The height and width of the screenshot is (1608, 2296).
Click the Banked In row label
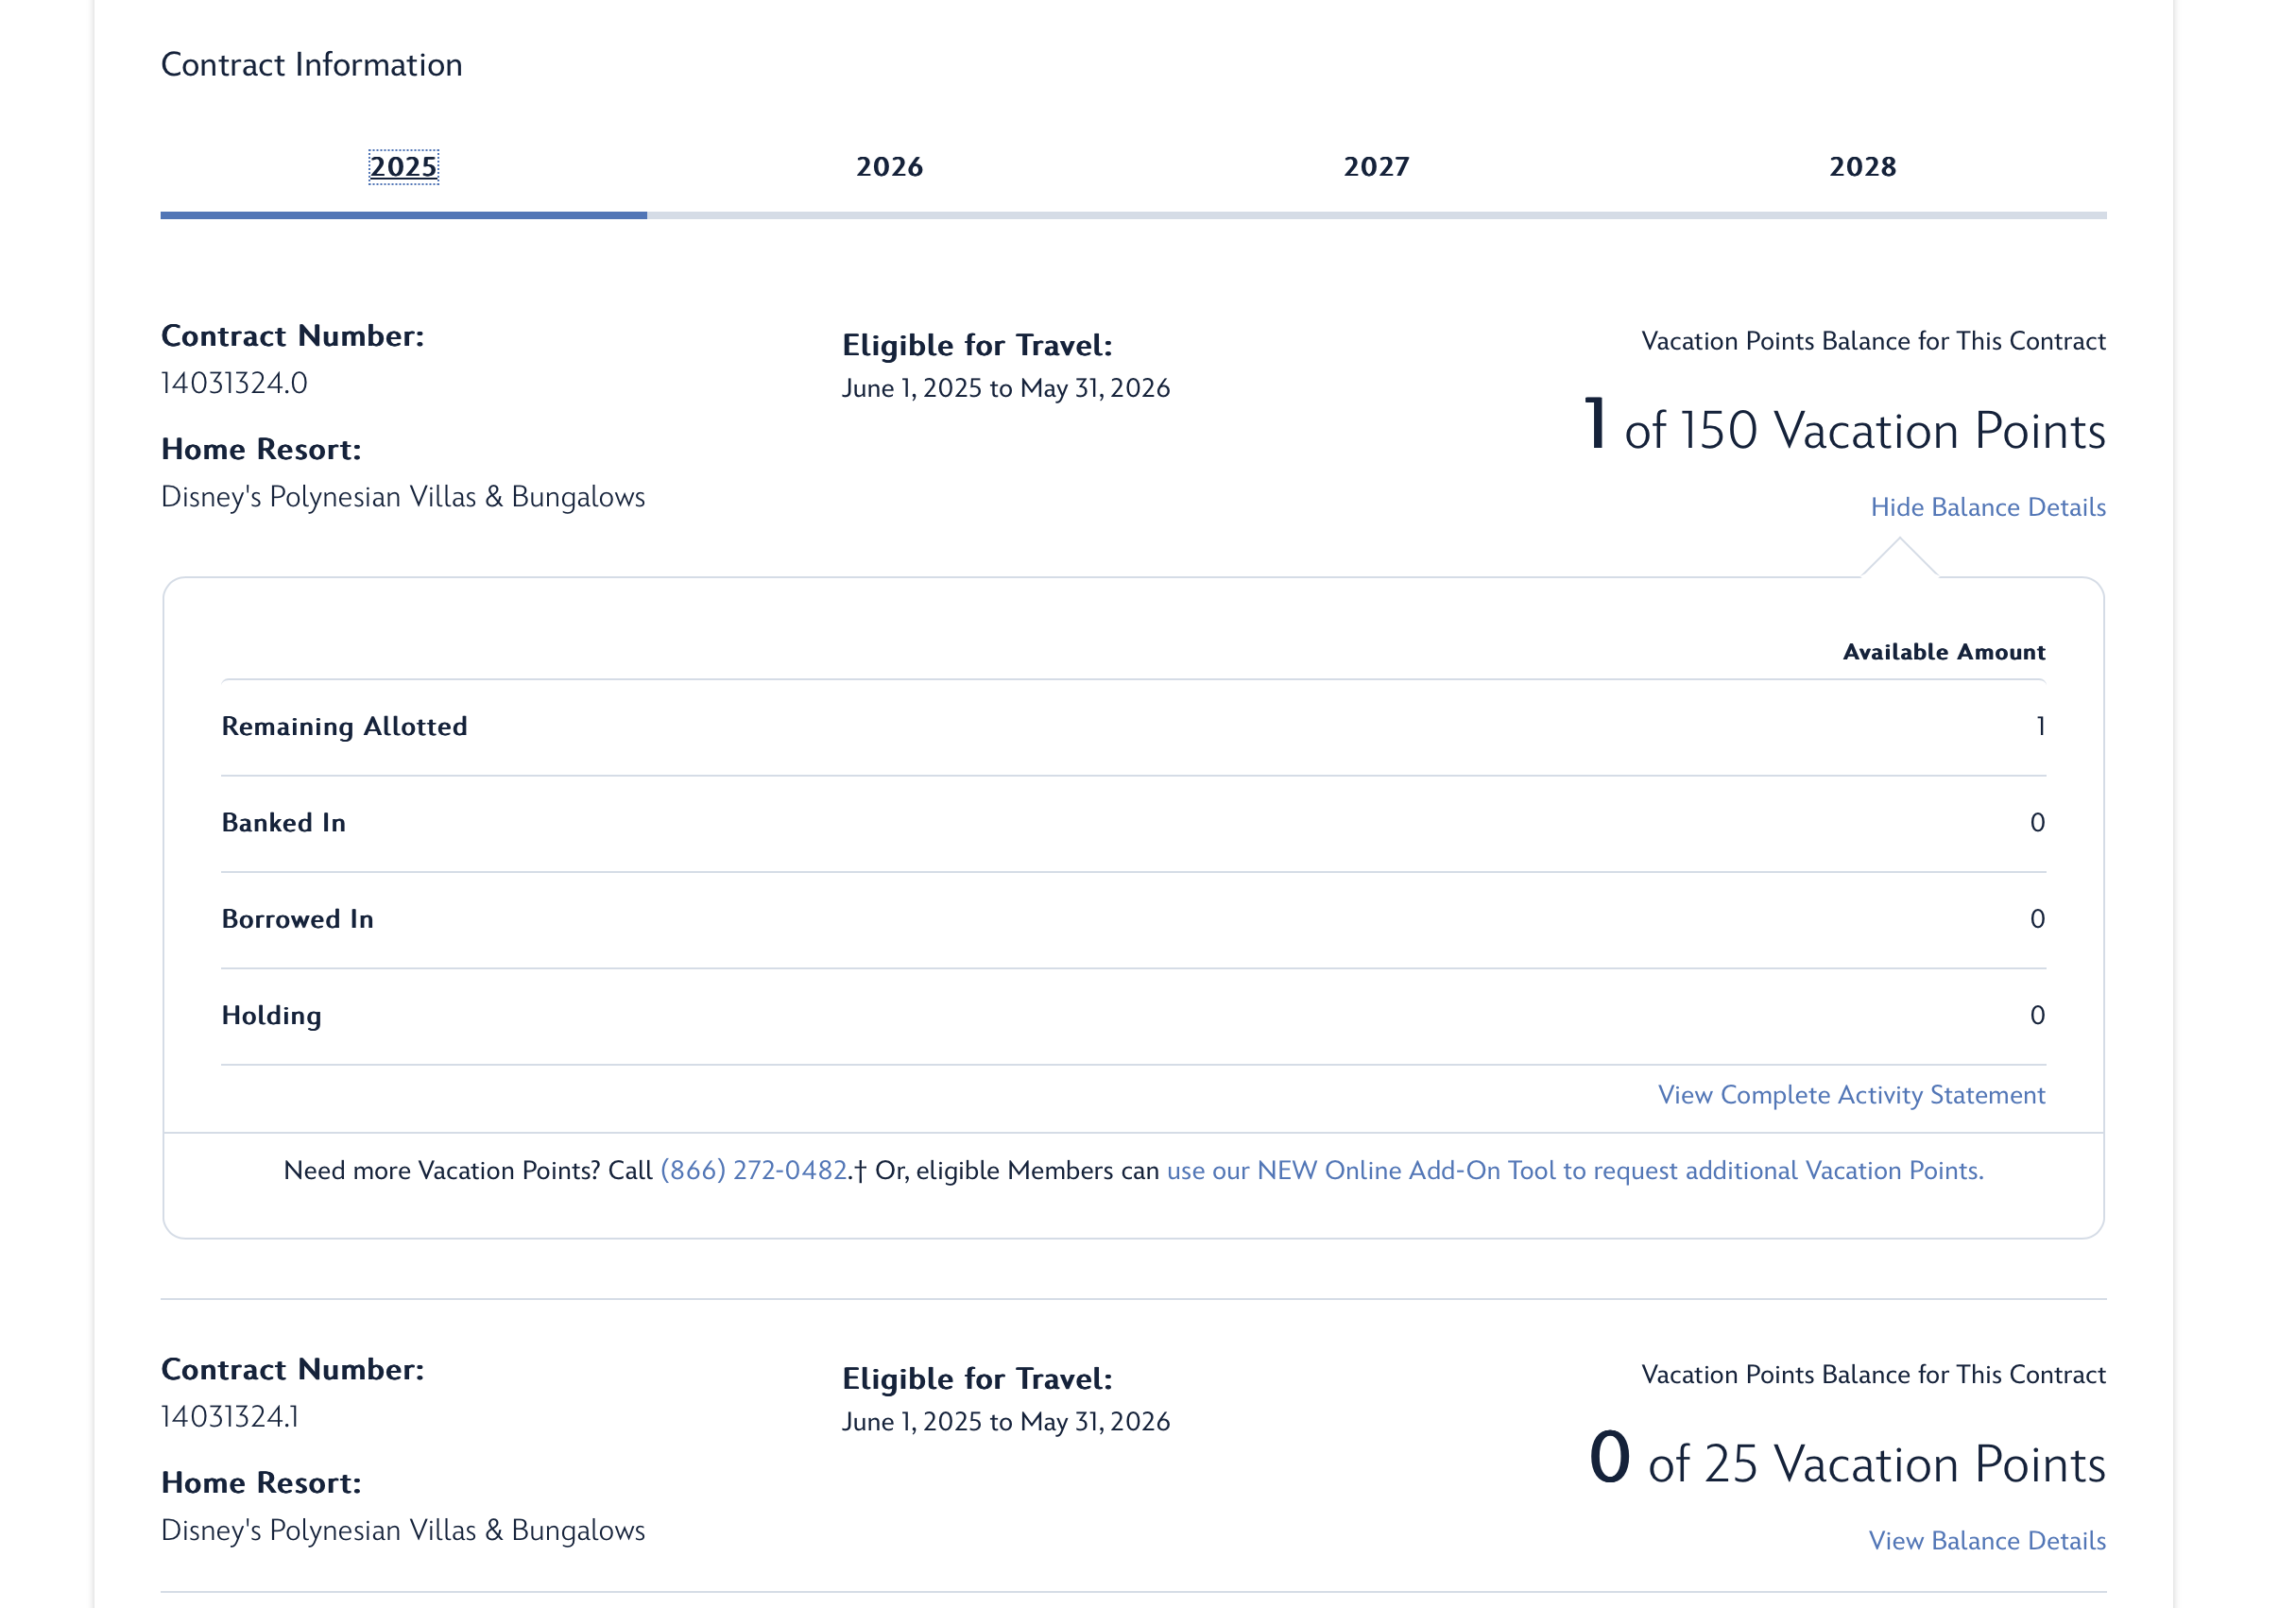tap(283, 822)
